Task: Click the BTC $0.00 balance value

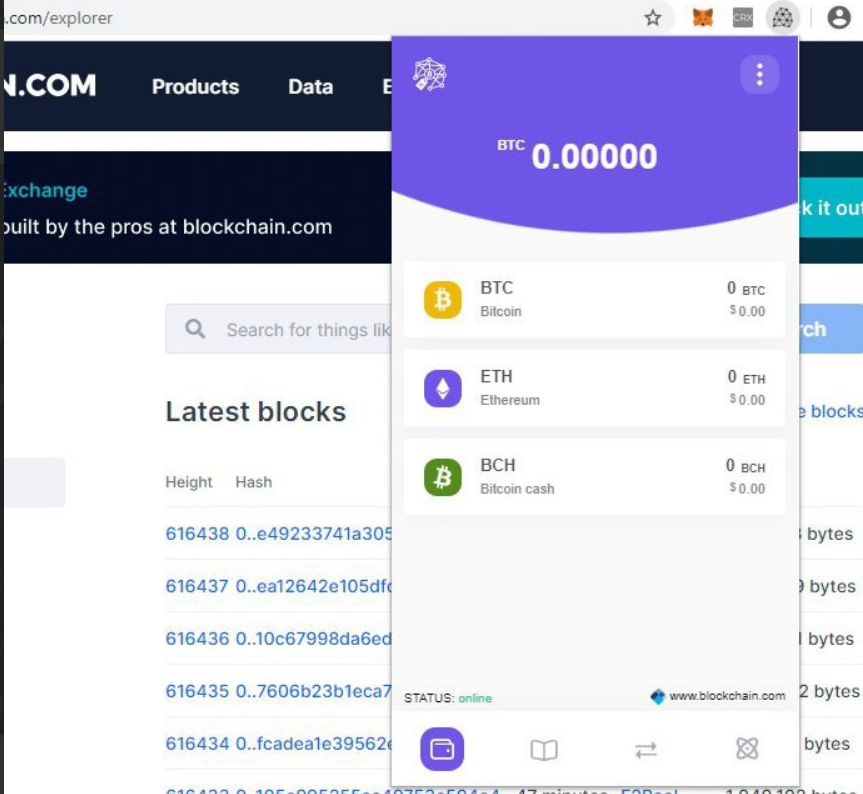Action: (x=747, y=311)
